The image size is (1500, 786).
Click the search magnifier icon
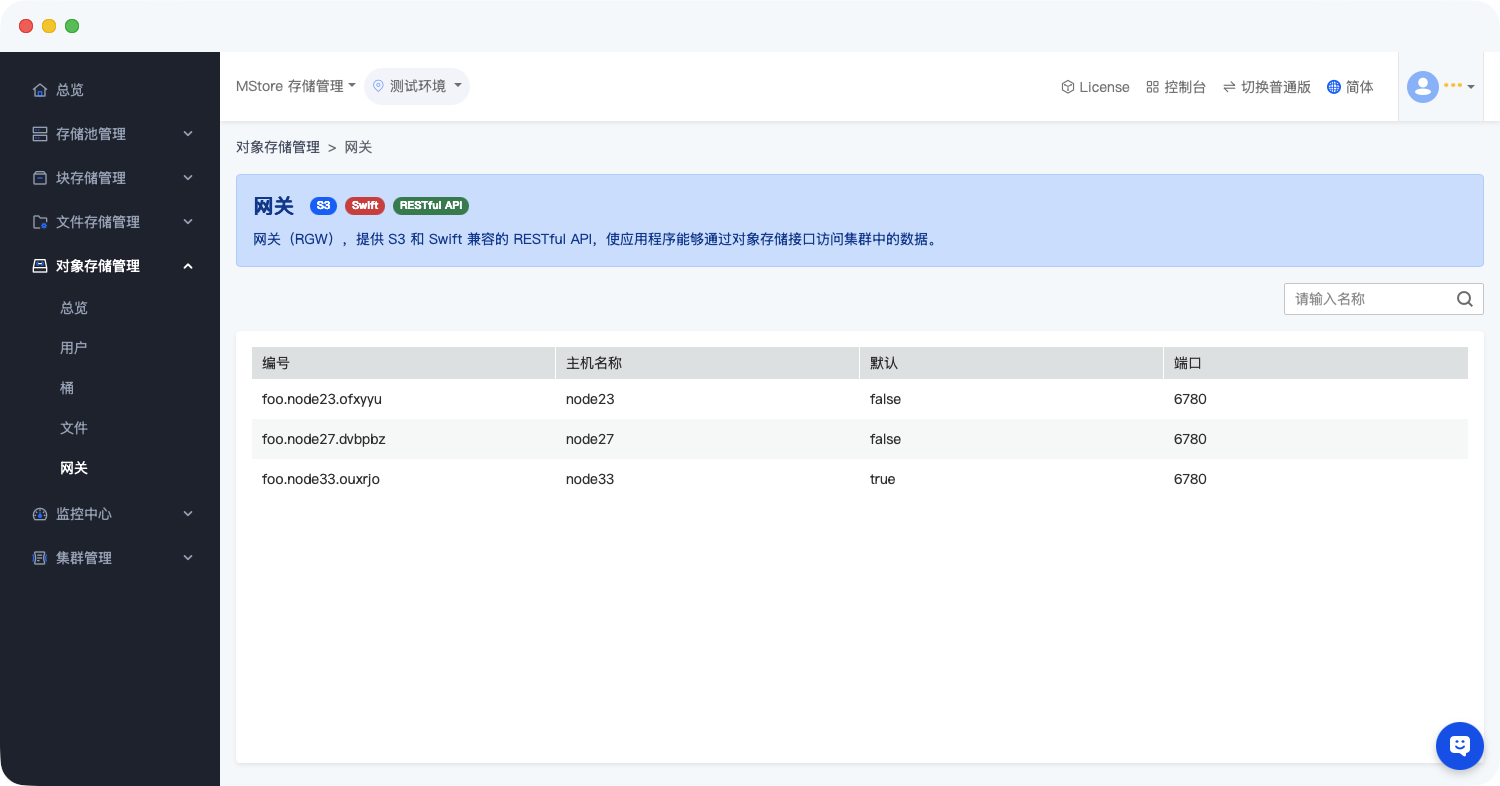pos(1464,299)
